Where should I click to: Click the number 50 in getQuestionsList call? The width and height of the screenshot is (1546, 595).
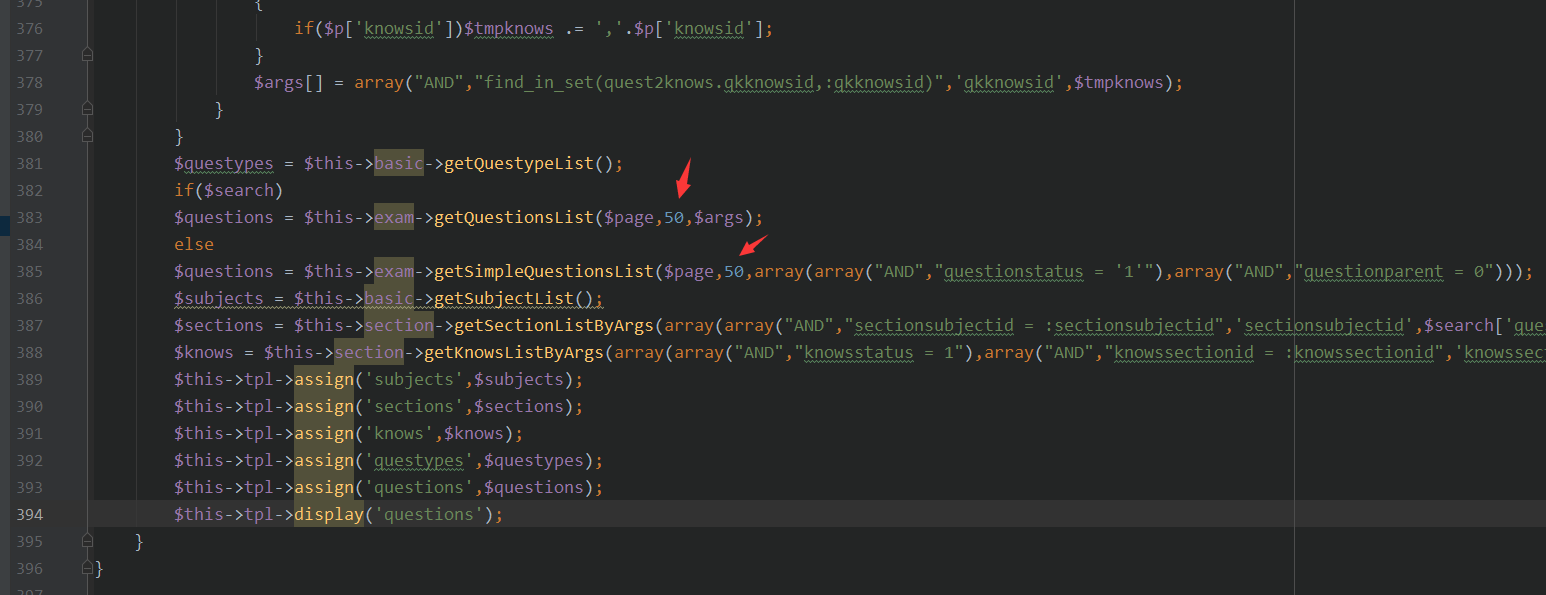point(673,217)
